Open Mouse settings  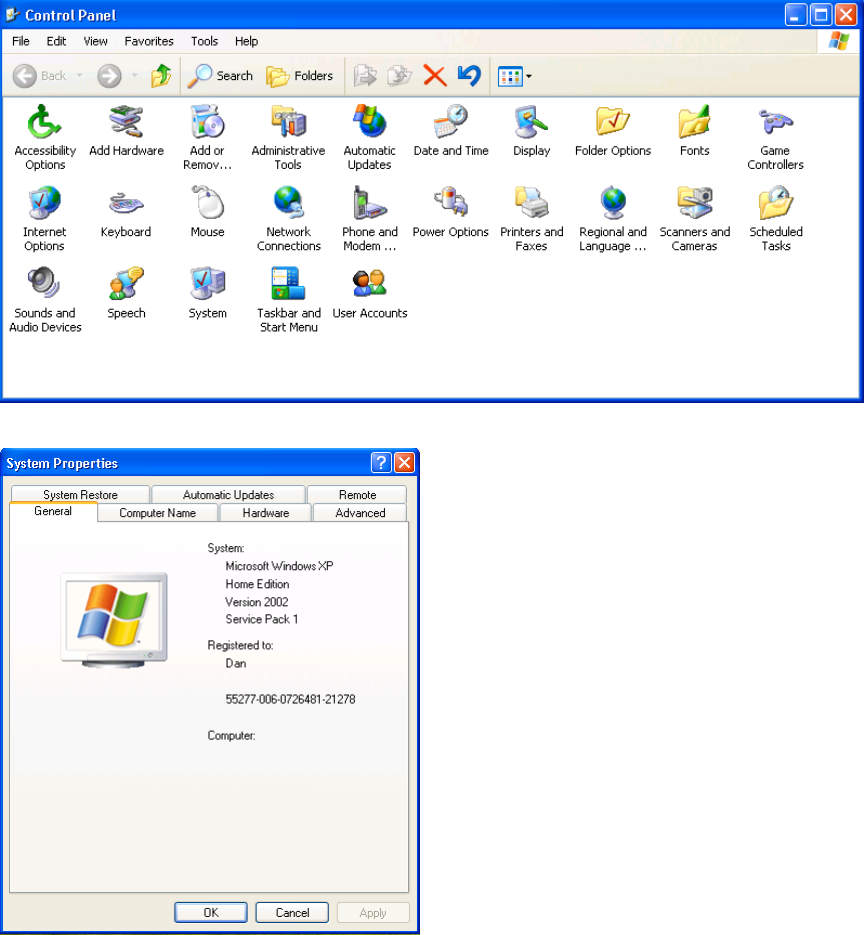pyautogui.click(x=207, y=212)
